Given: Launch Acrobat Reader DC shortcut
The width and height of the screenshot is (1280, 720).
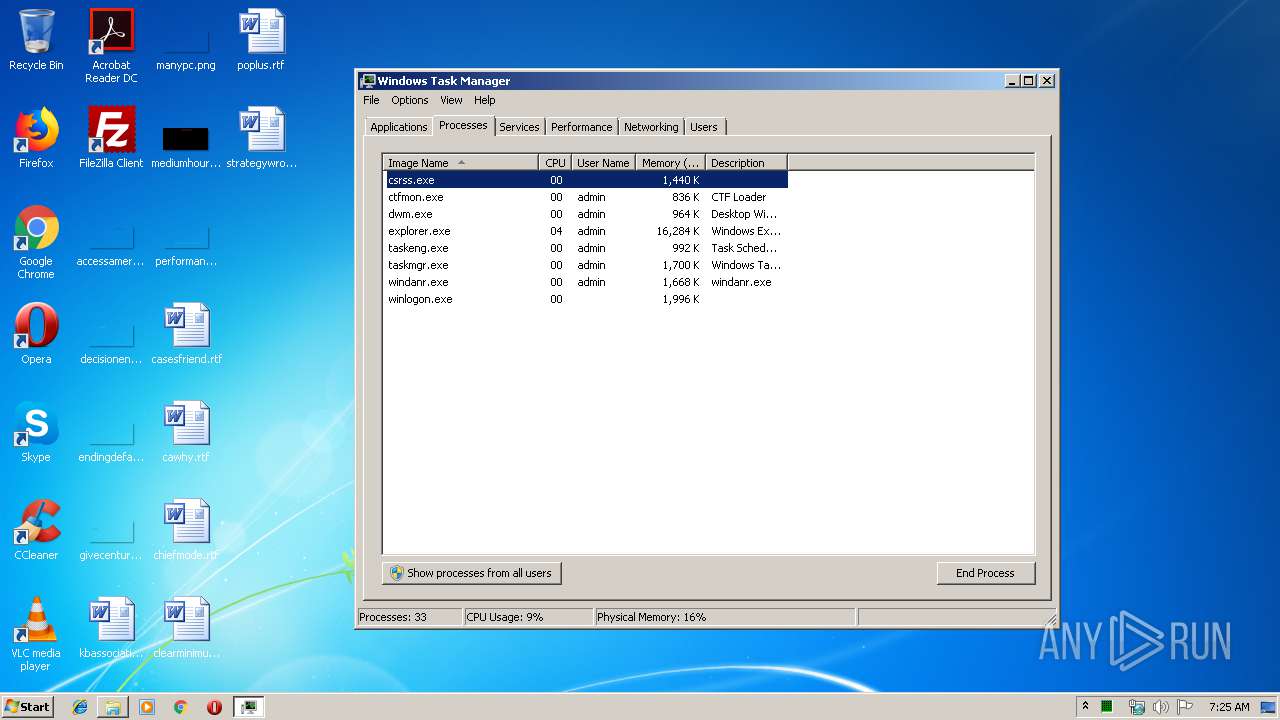Looking at the screenshot, I should 111,45.
